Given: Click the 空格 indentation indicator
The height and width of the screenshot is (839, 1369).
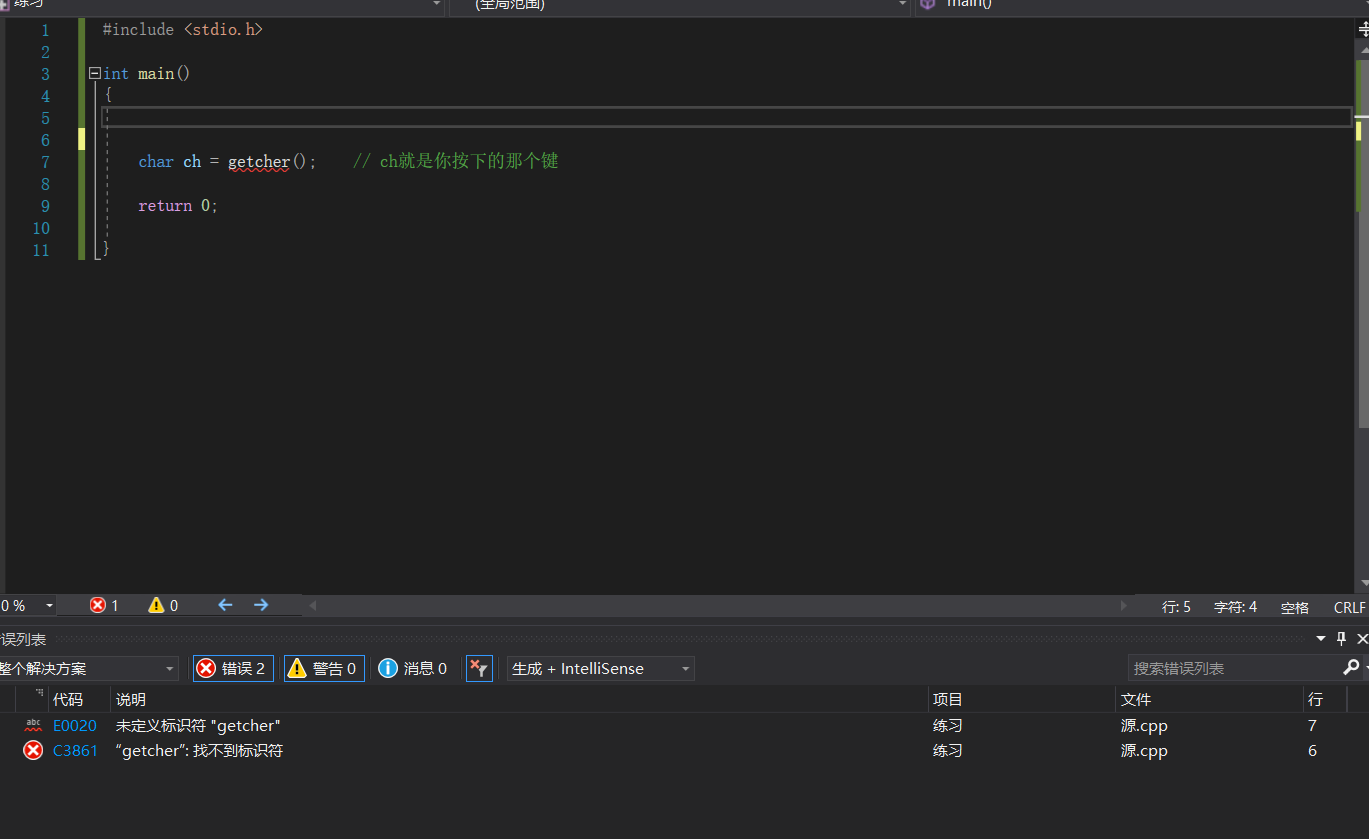Looking at the screenshot, I should tap(1294, 607).
